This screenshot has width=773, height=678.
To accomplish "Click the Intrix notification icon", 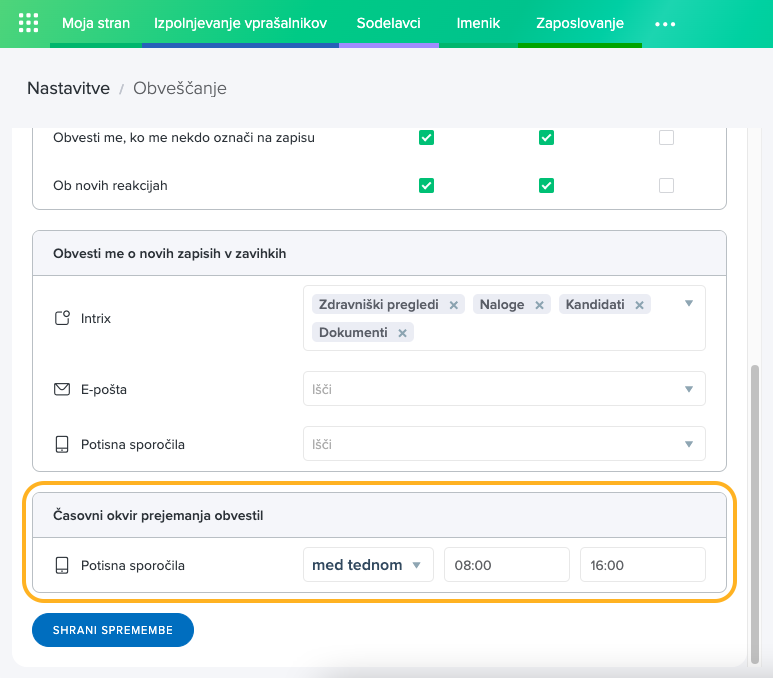I will click(x=62, y=319).
